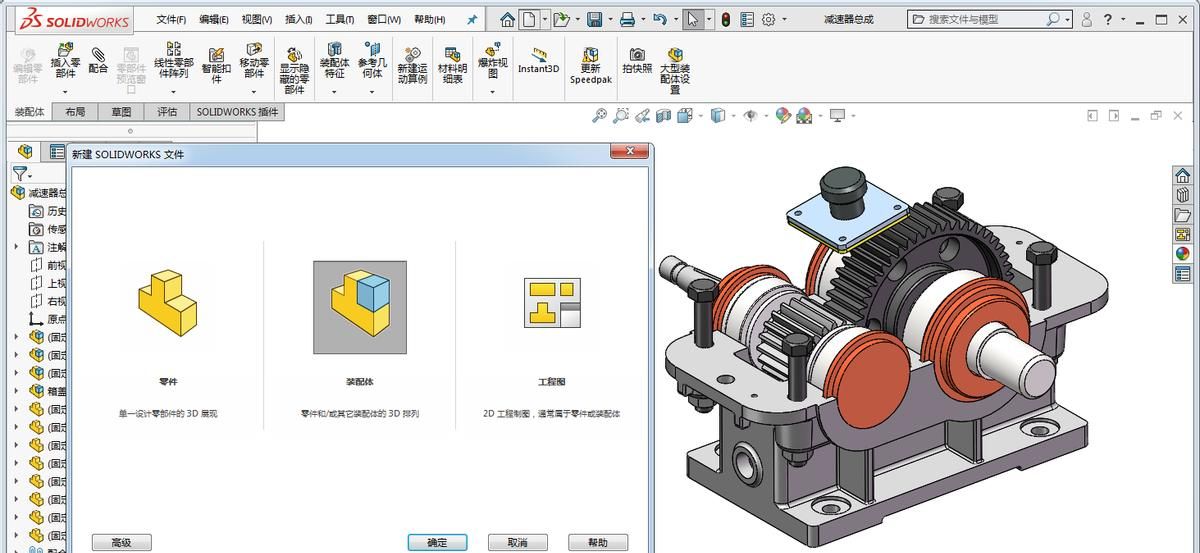Open the 文件(F) menu
This screenshot has height=553, width=1200.
(171, 19)
